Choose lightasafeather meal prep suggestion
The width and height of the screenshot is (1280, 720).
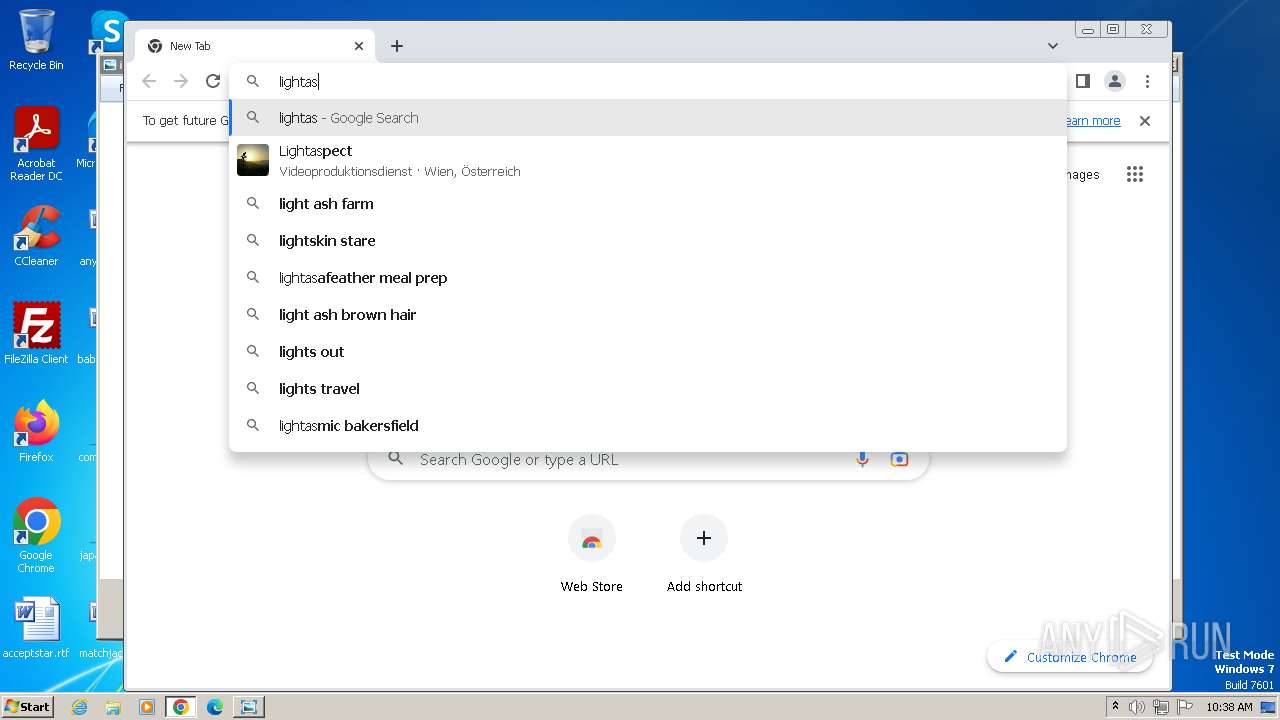point(648,278)
